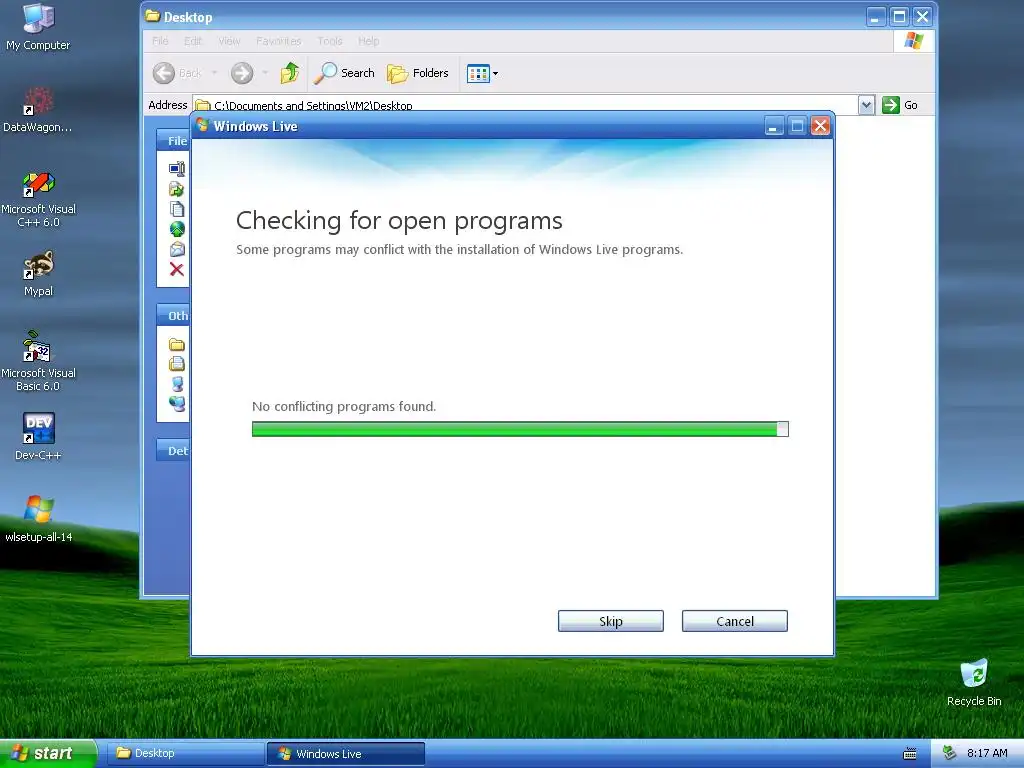Close the Windows Live dialog with X
The width and height of the screenshot is (1024, 768).
click(x=820, y=126)
